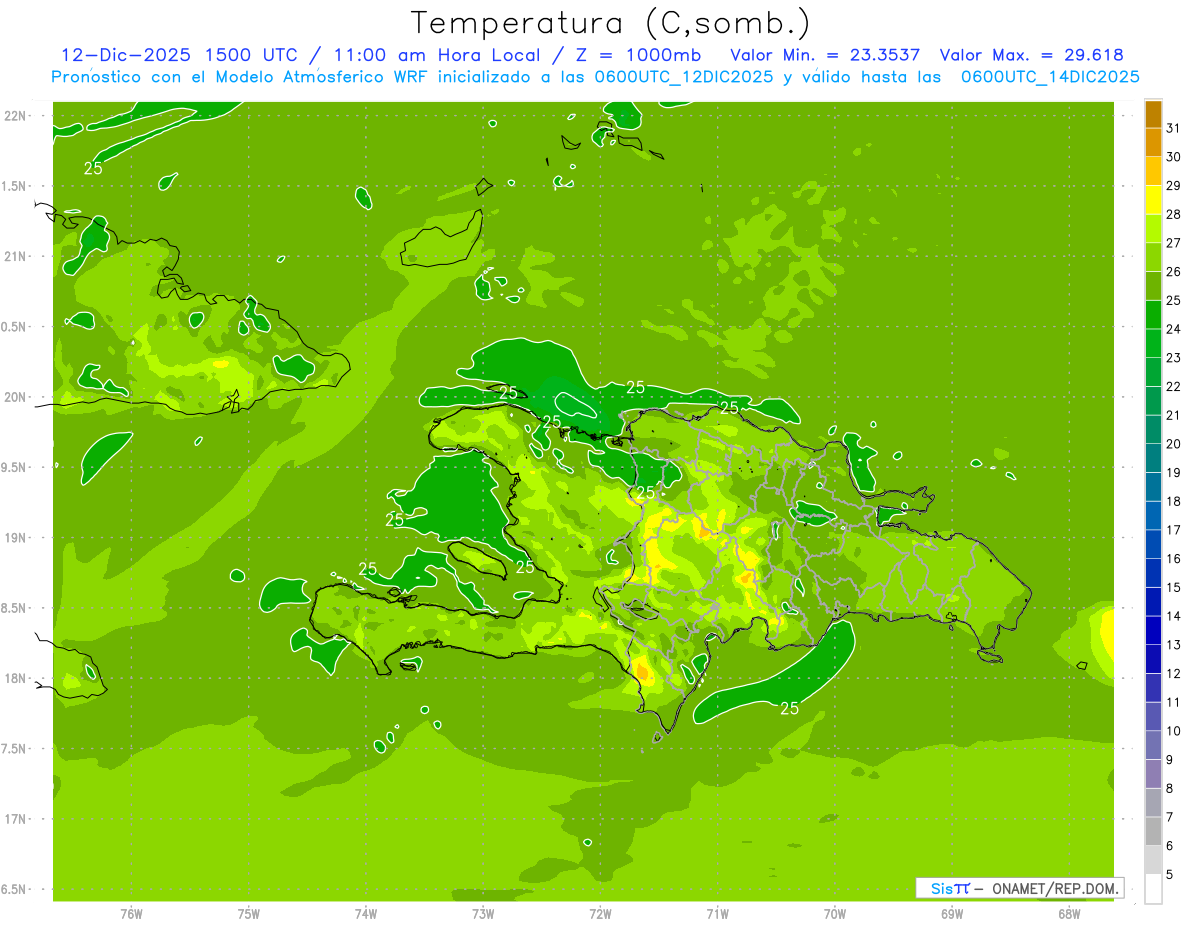
Task: Click the '31' color bar label
Action: pos(1173,128)
